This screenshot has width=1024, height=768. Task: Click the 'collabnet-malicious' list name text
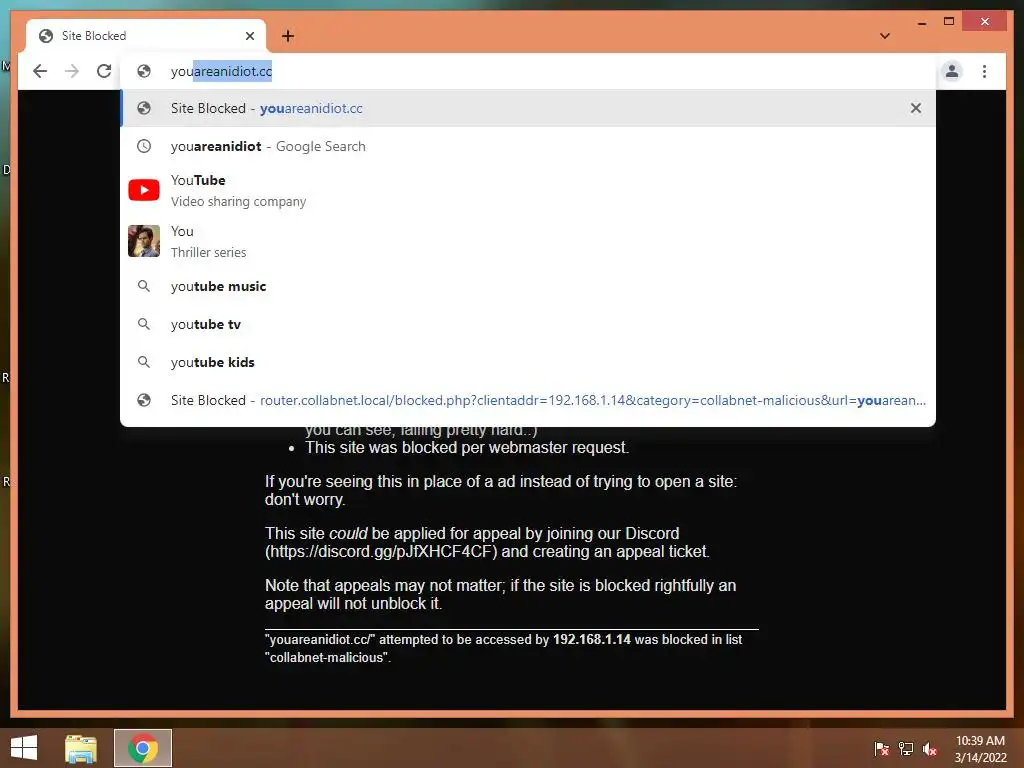click(x=327, y=658)
